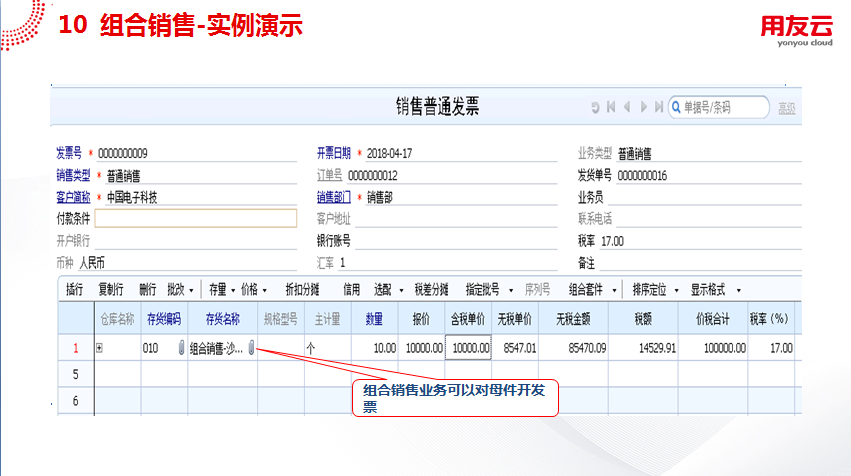Click the 存货名称 column header
Viewport: 851px width, 476px height.
(223, 319)
